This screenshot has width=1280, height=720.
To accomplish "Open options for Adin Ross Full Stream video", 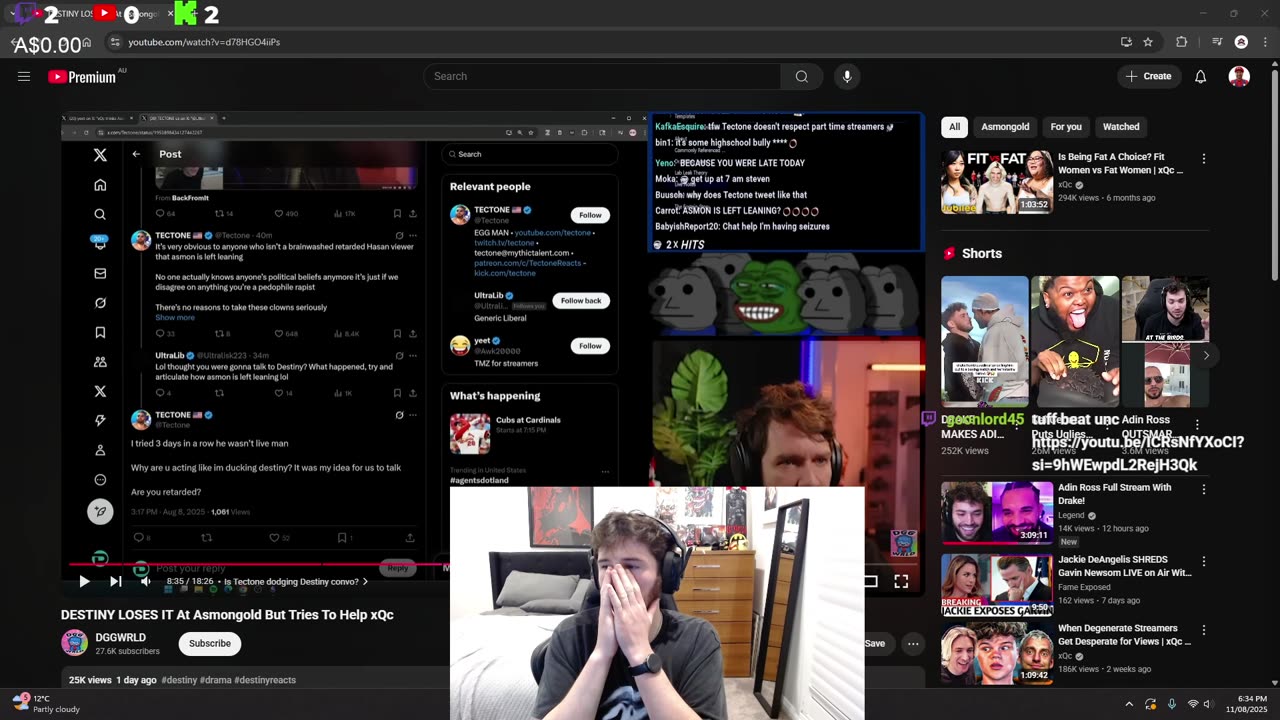I will pyautogui.click(x=1203, y=490).
